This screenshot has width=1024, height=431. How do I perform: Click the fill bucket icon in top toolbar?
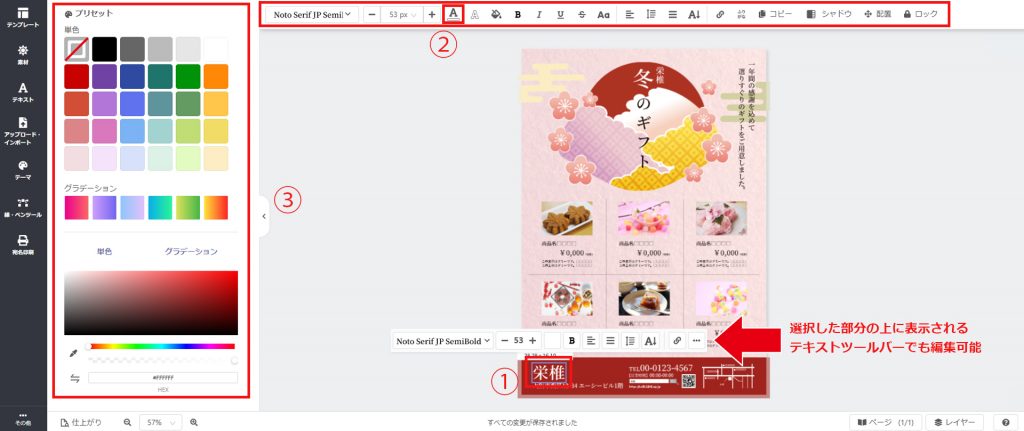496,15
